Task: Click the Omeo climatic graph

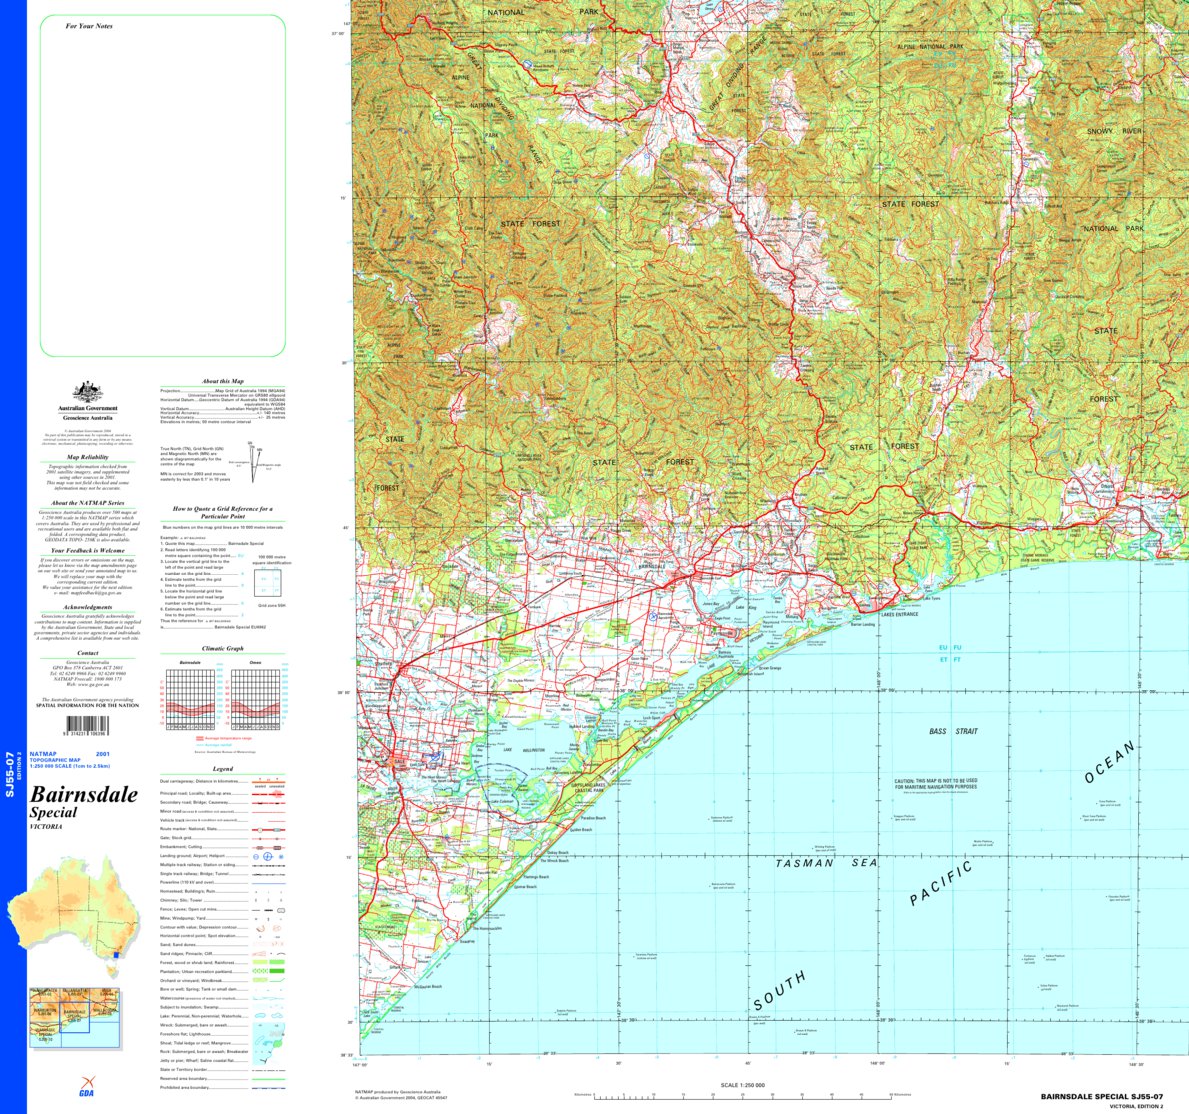Action: tap(256, 700)
